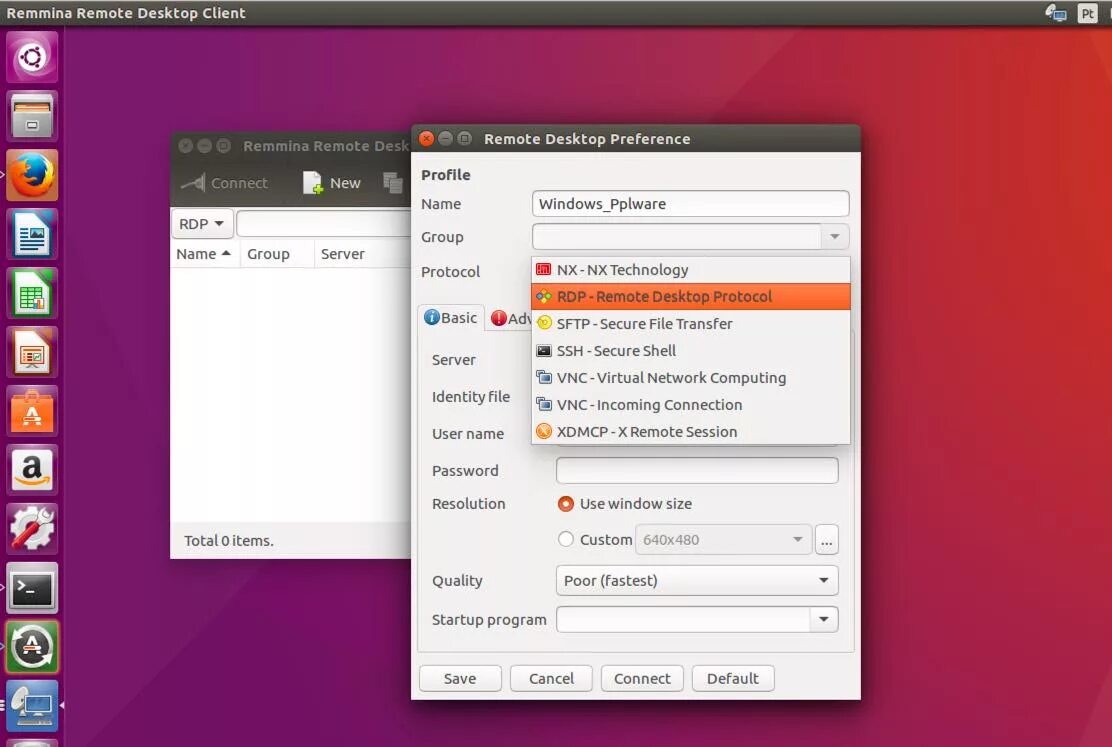Image resolution: width=1112 pixels, height=747 pixels.
Task: Launch LibreOffice Impress from dock
Action: [32, 352]
